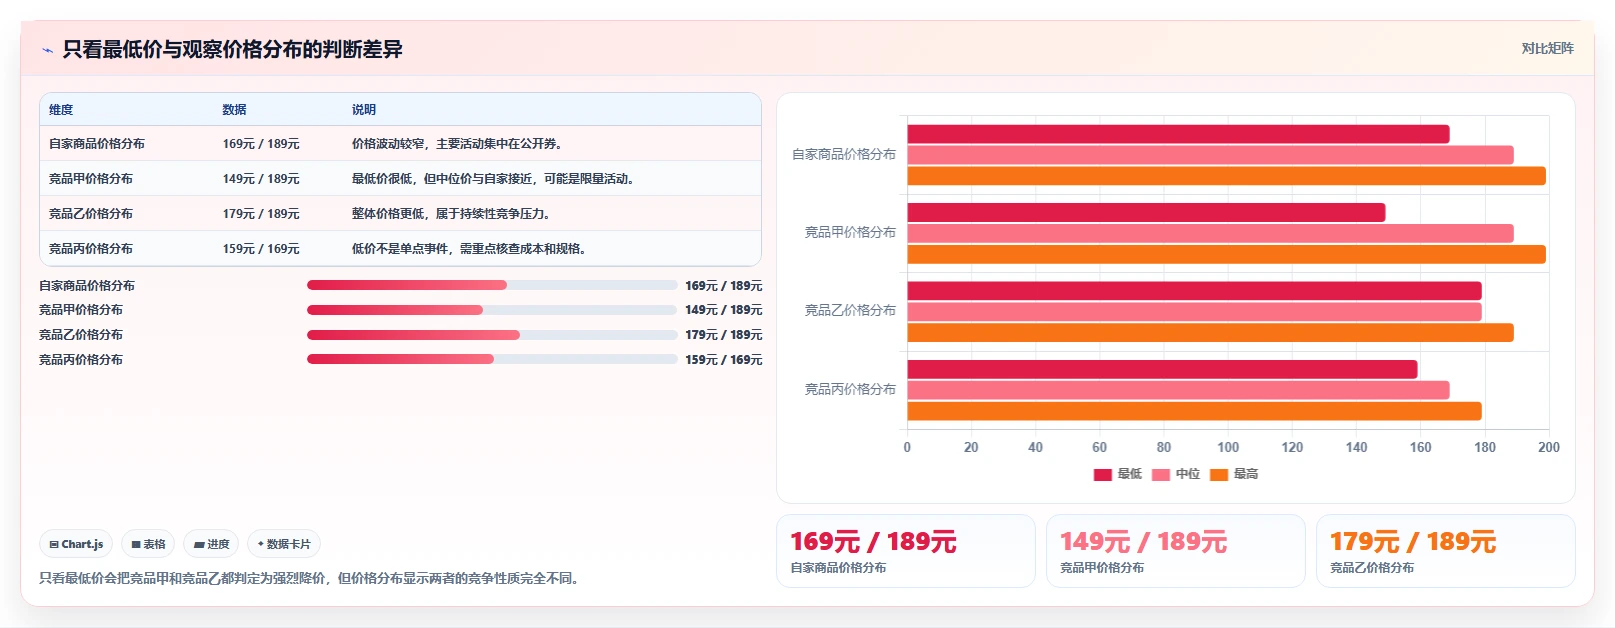Click description 整体价格更低,属于持续性竞争压力
Viewport: 1615px width, 628px height.
(452, 214)
